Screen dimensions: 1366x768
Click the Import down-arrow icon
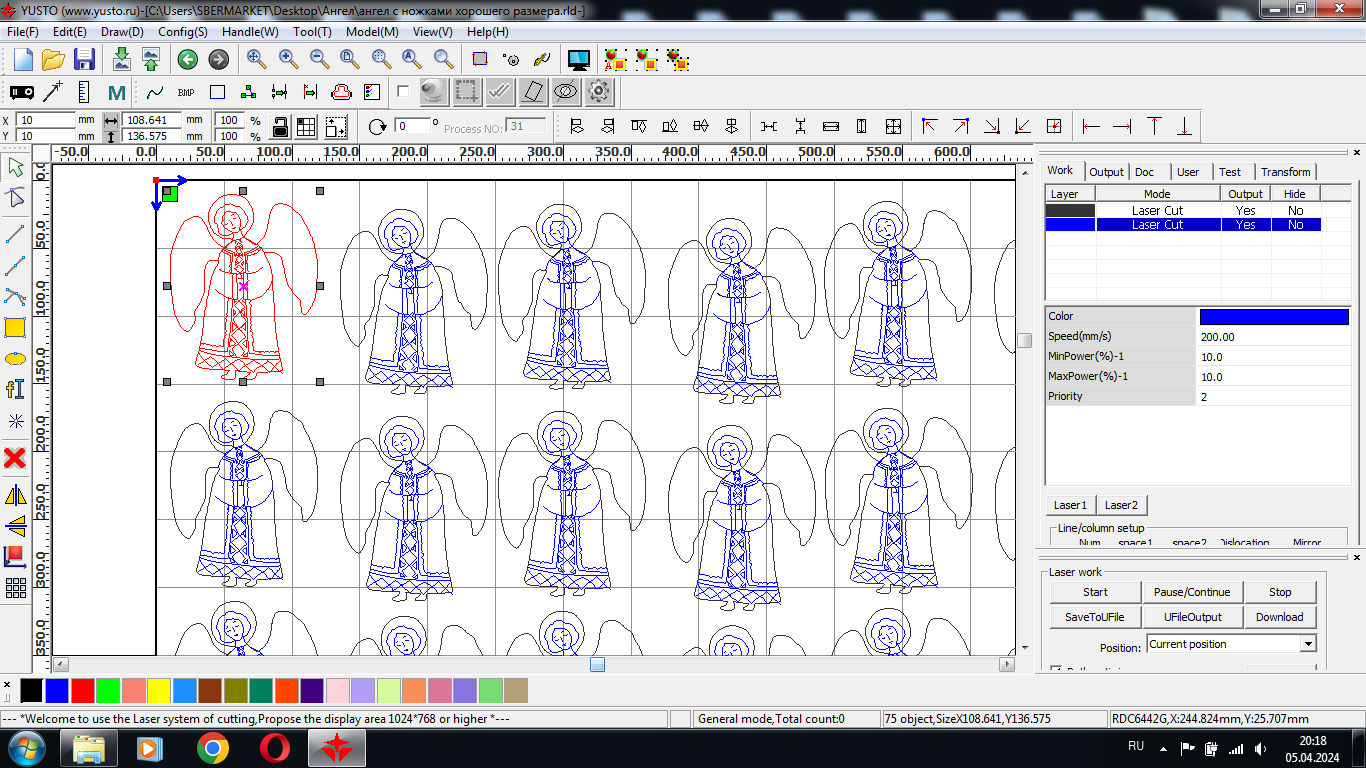tap(121, 59)
